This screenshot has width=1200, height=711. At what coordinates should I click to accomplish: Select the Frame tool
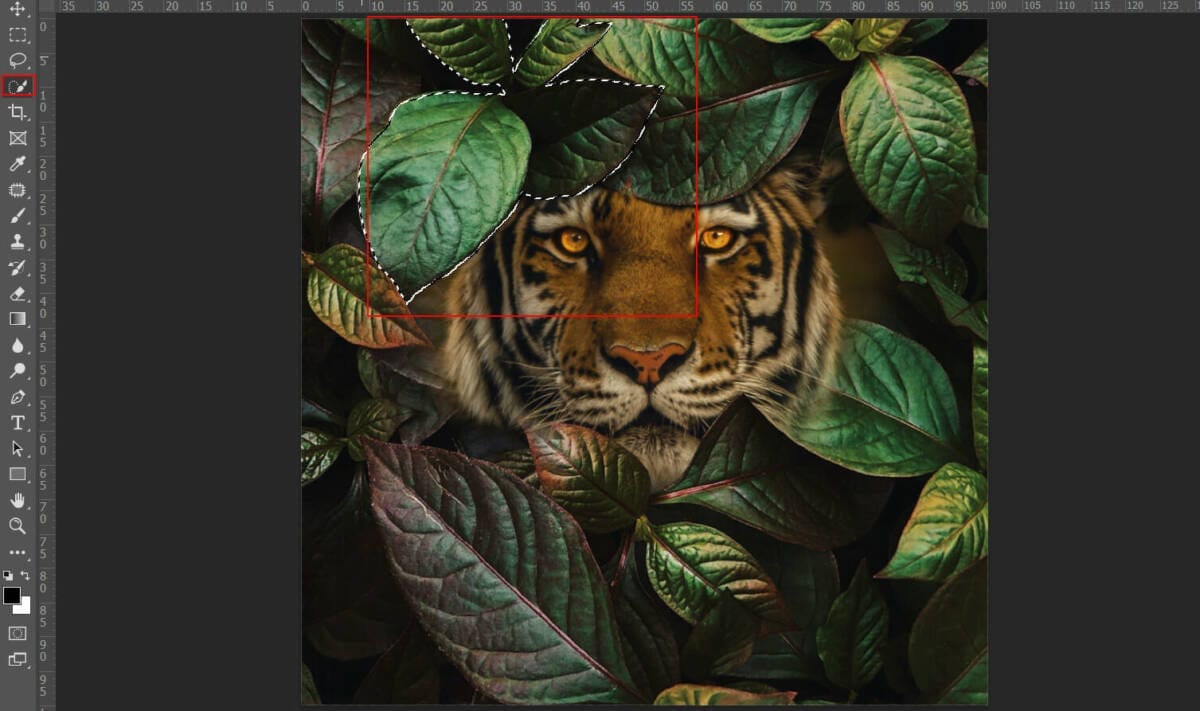coord(17,139)
